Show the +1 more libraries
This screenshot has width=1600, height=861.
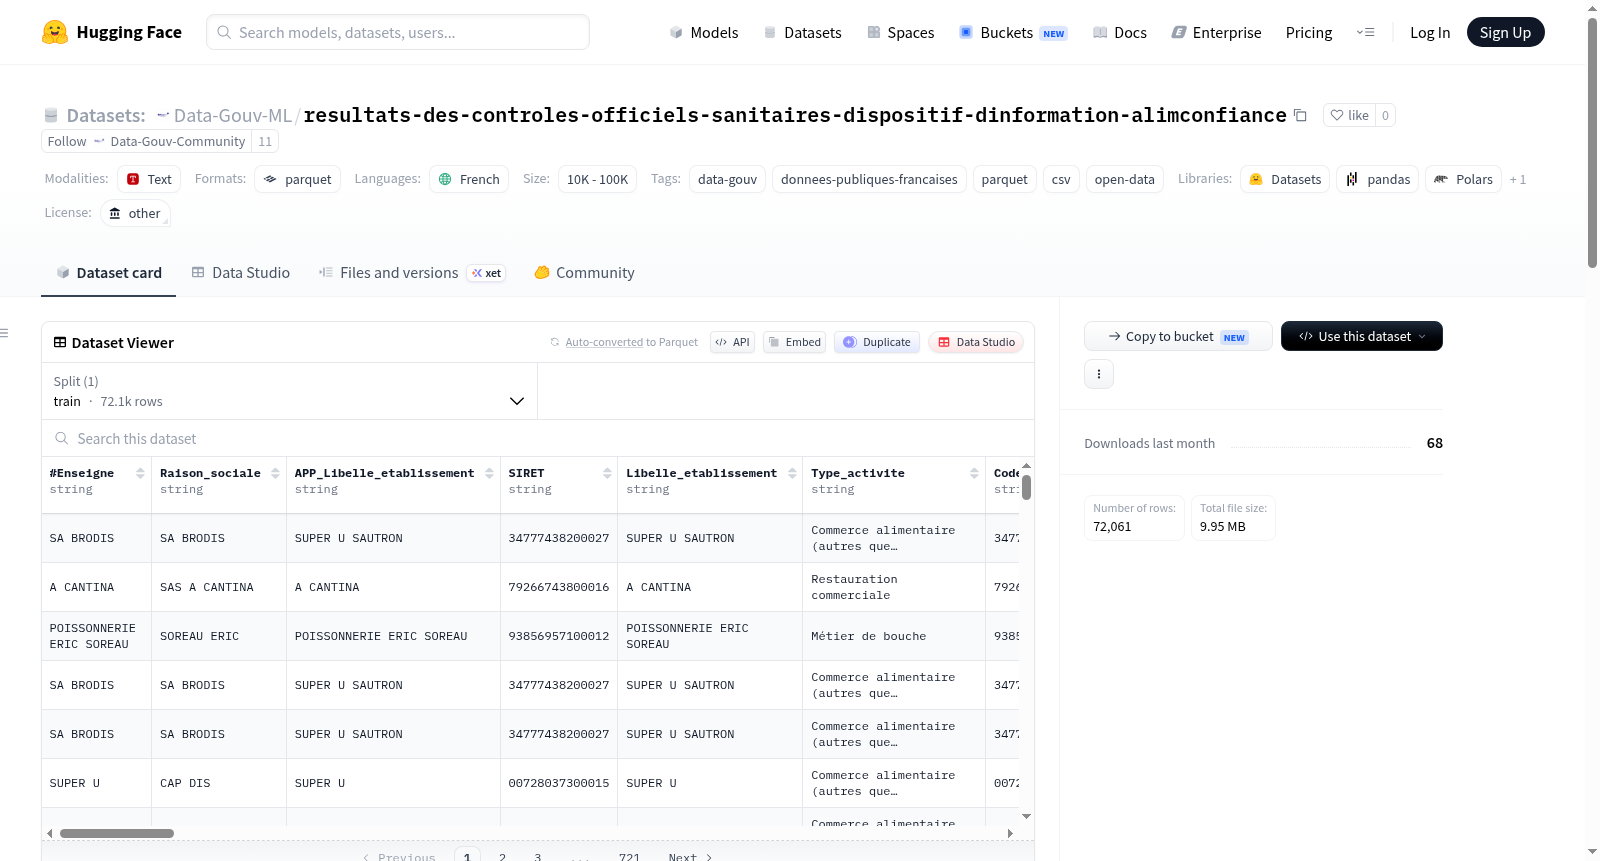click(x=1518, y=179)
